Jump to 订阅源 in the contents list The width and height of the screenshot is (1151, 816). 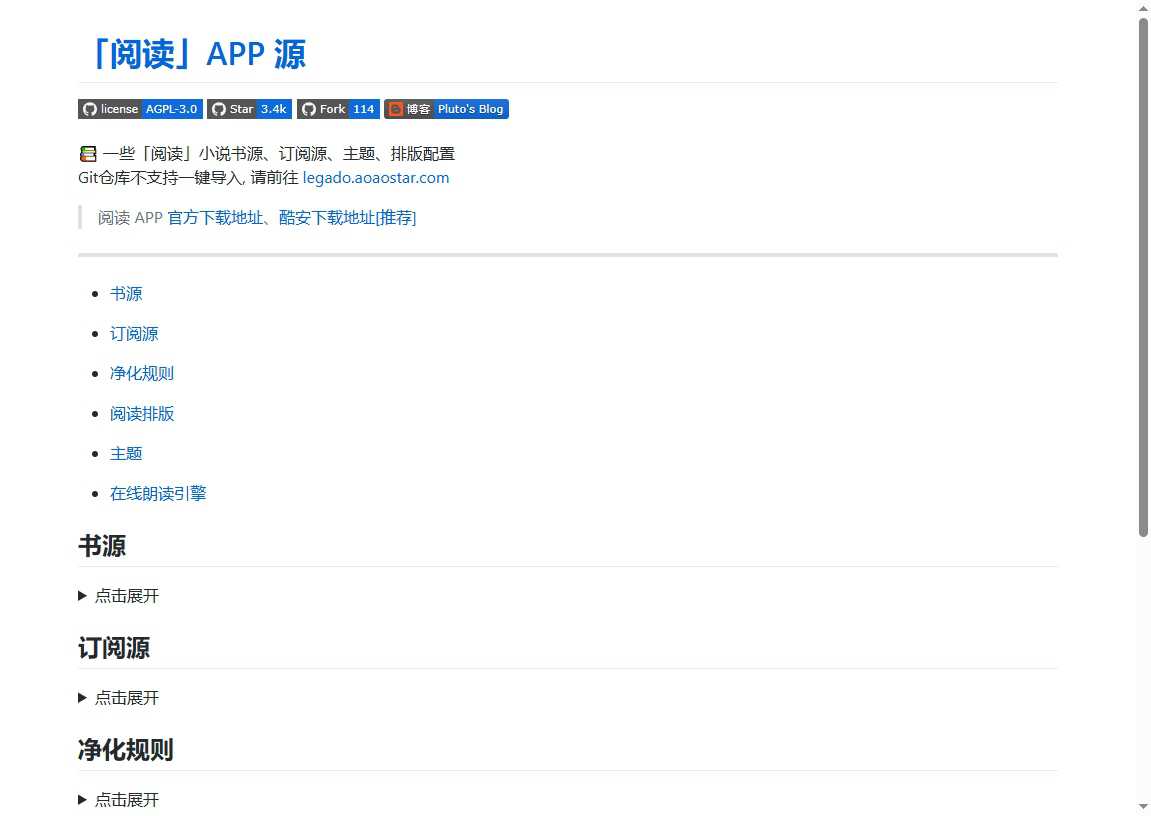pyautogui.click(x=134, y=334)
